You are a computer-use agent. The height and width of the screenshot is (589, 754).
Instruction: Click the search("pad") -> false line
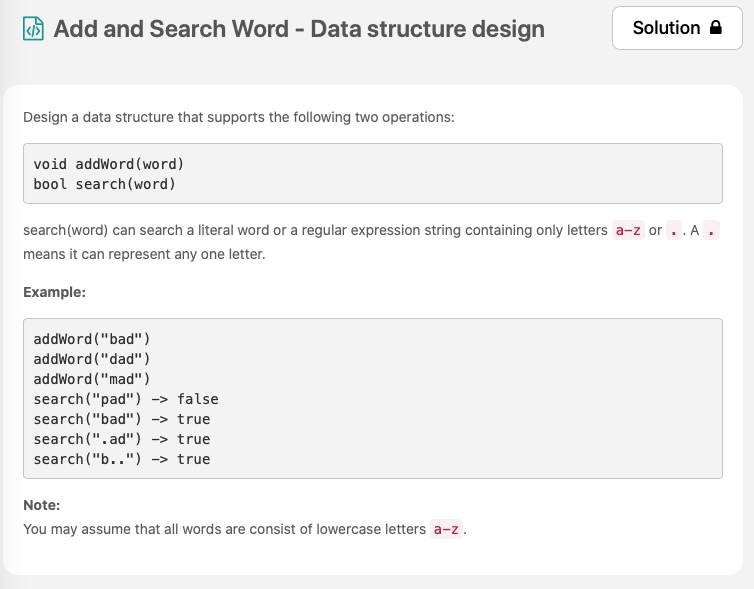pos(126,399)
